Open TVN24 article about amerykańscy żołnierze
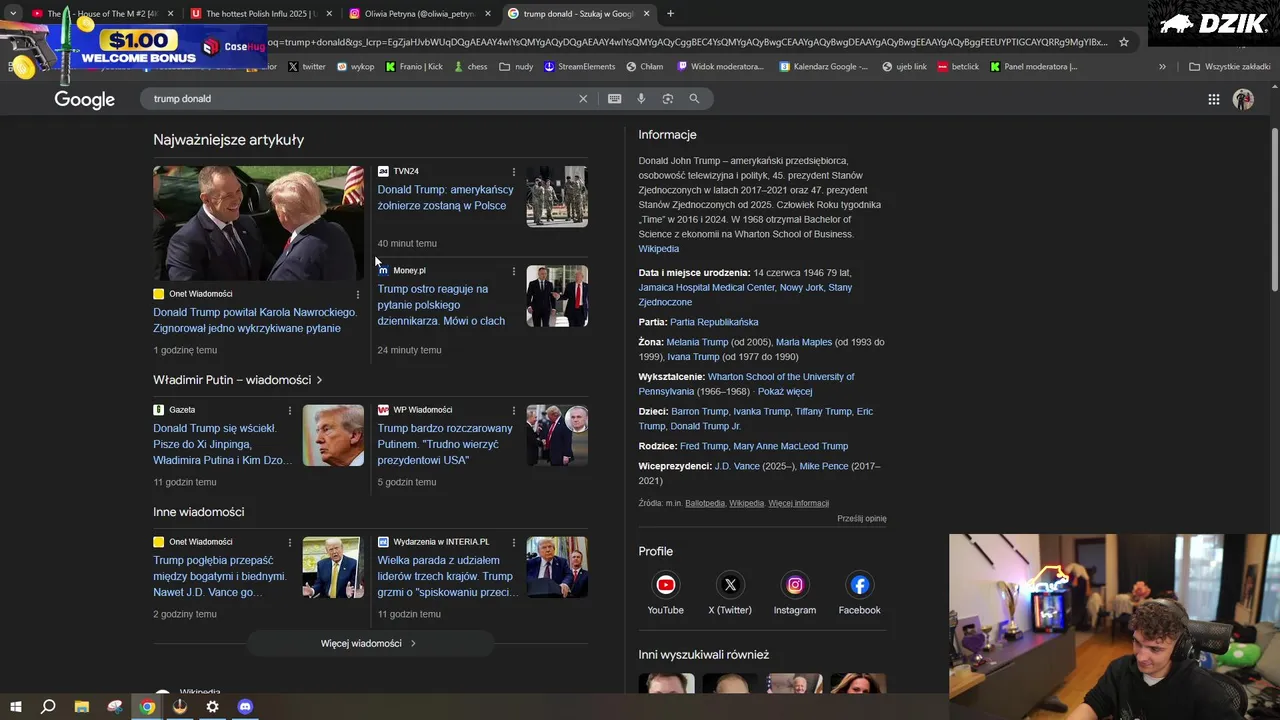This screenshot has height=720, width=1280. [x=446, y=198]
